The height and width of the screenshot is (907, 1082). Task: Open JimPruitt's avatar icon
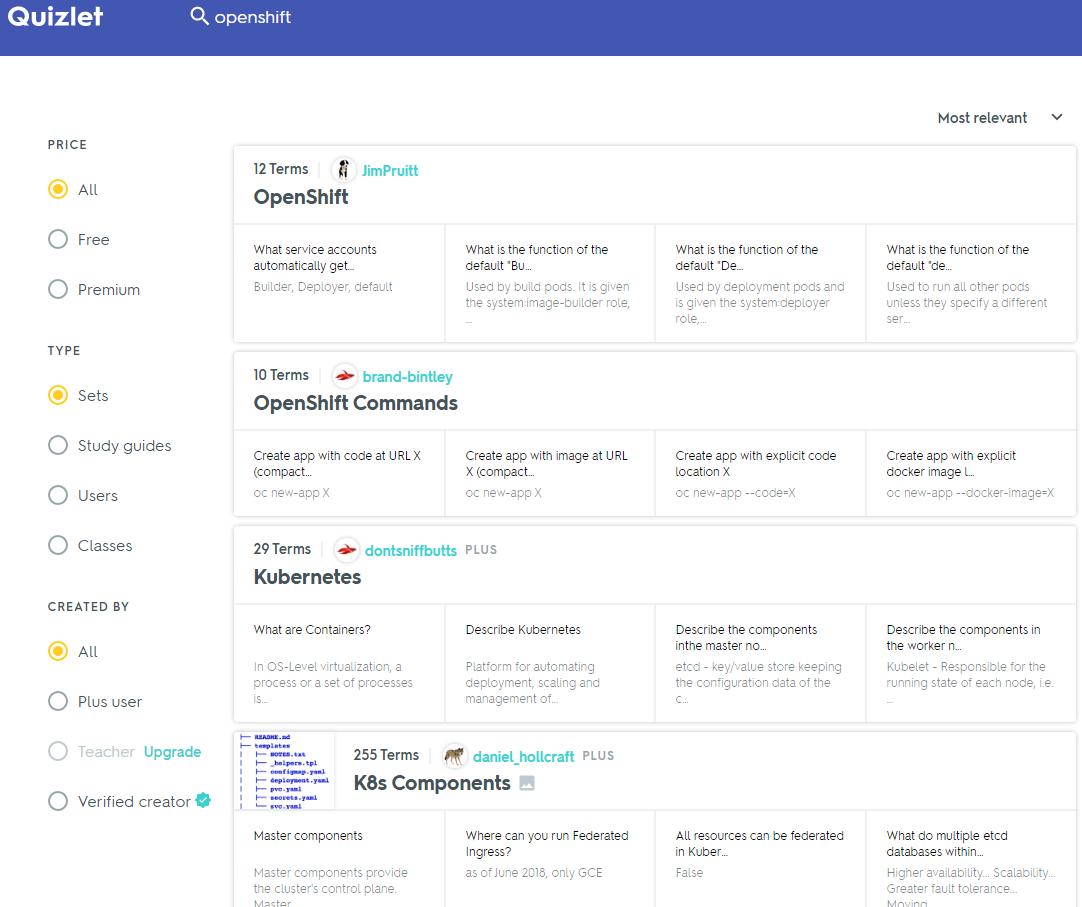pyautogui.click(x=344, y=170)
